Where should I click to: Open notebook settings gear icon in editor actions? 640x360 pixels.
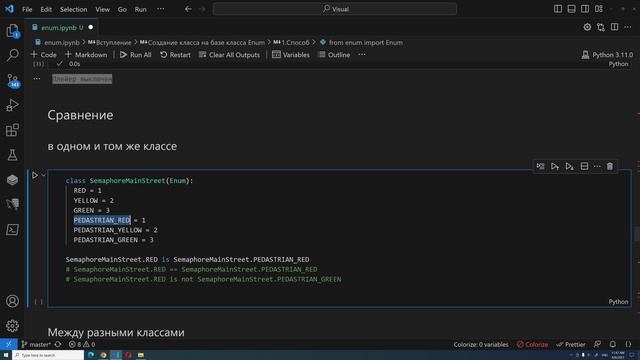[x=587, y=27]
